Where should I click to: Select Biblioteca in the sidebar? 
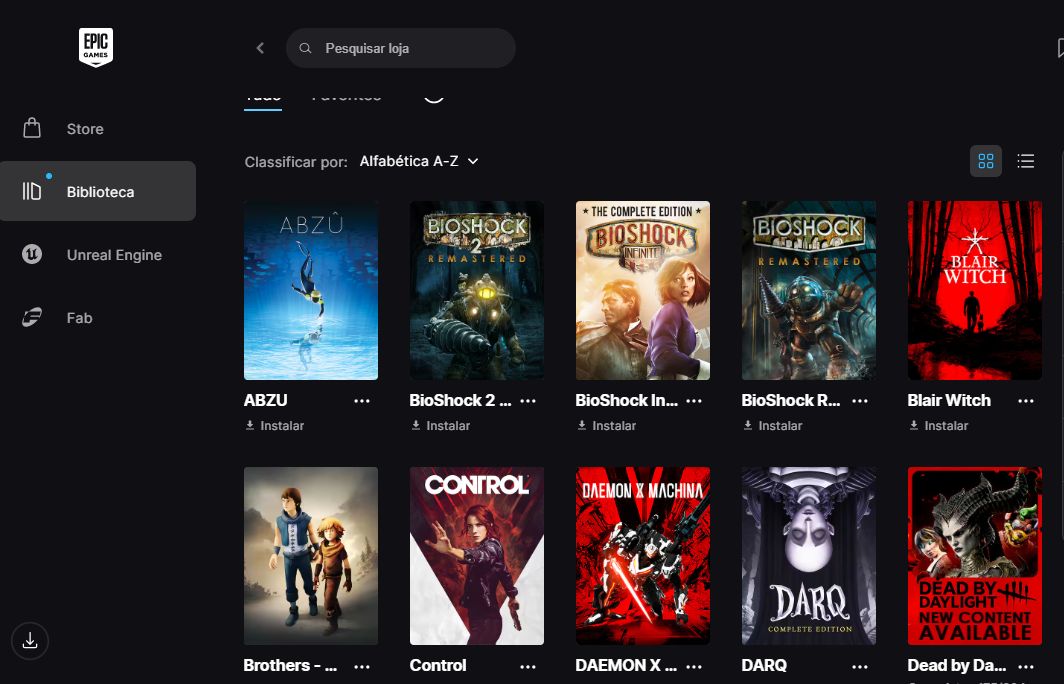[x=100, y=192]
